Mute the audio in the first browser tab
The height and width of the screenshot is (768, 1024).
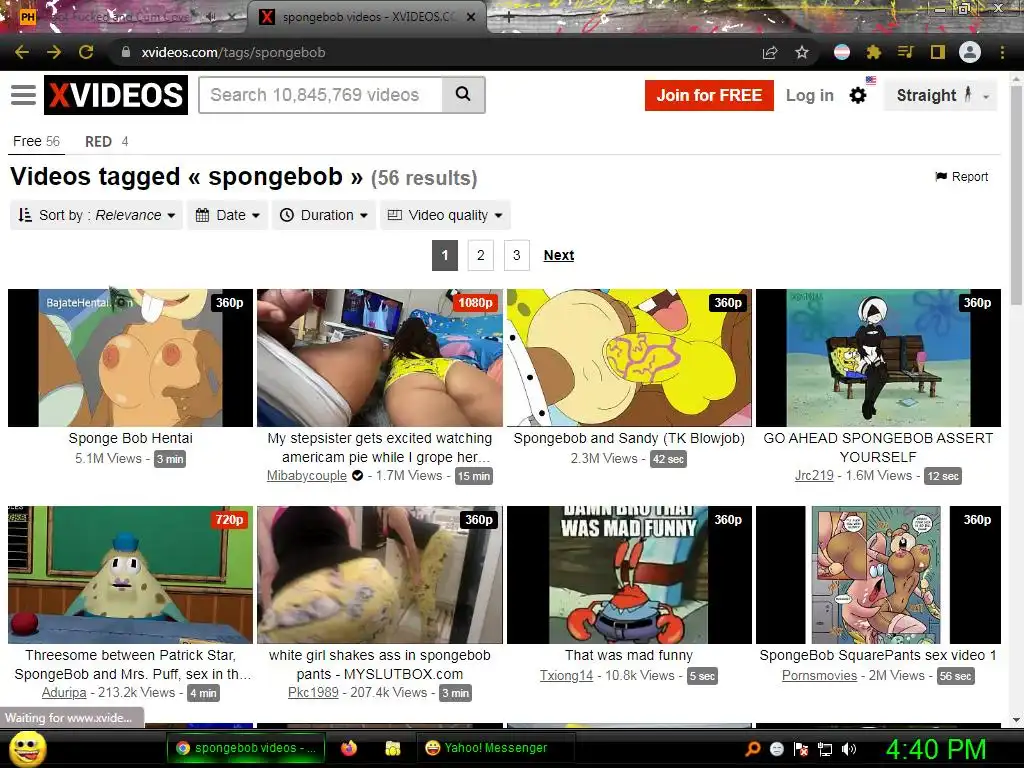[x=211, y=17]
